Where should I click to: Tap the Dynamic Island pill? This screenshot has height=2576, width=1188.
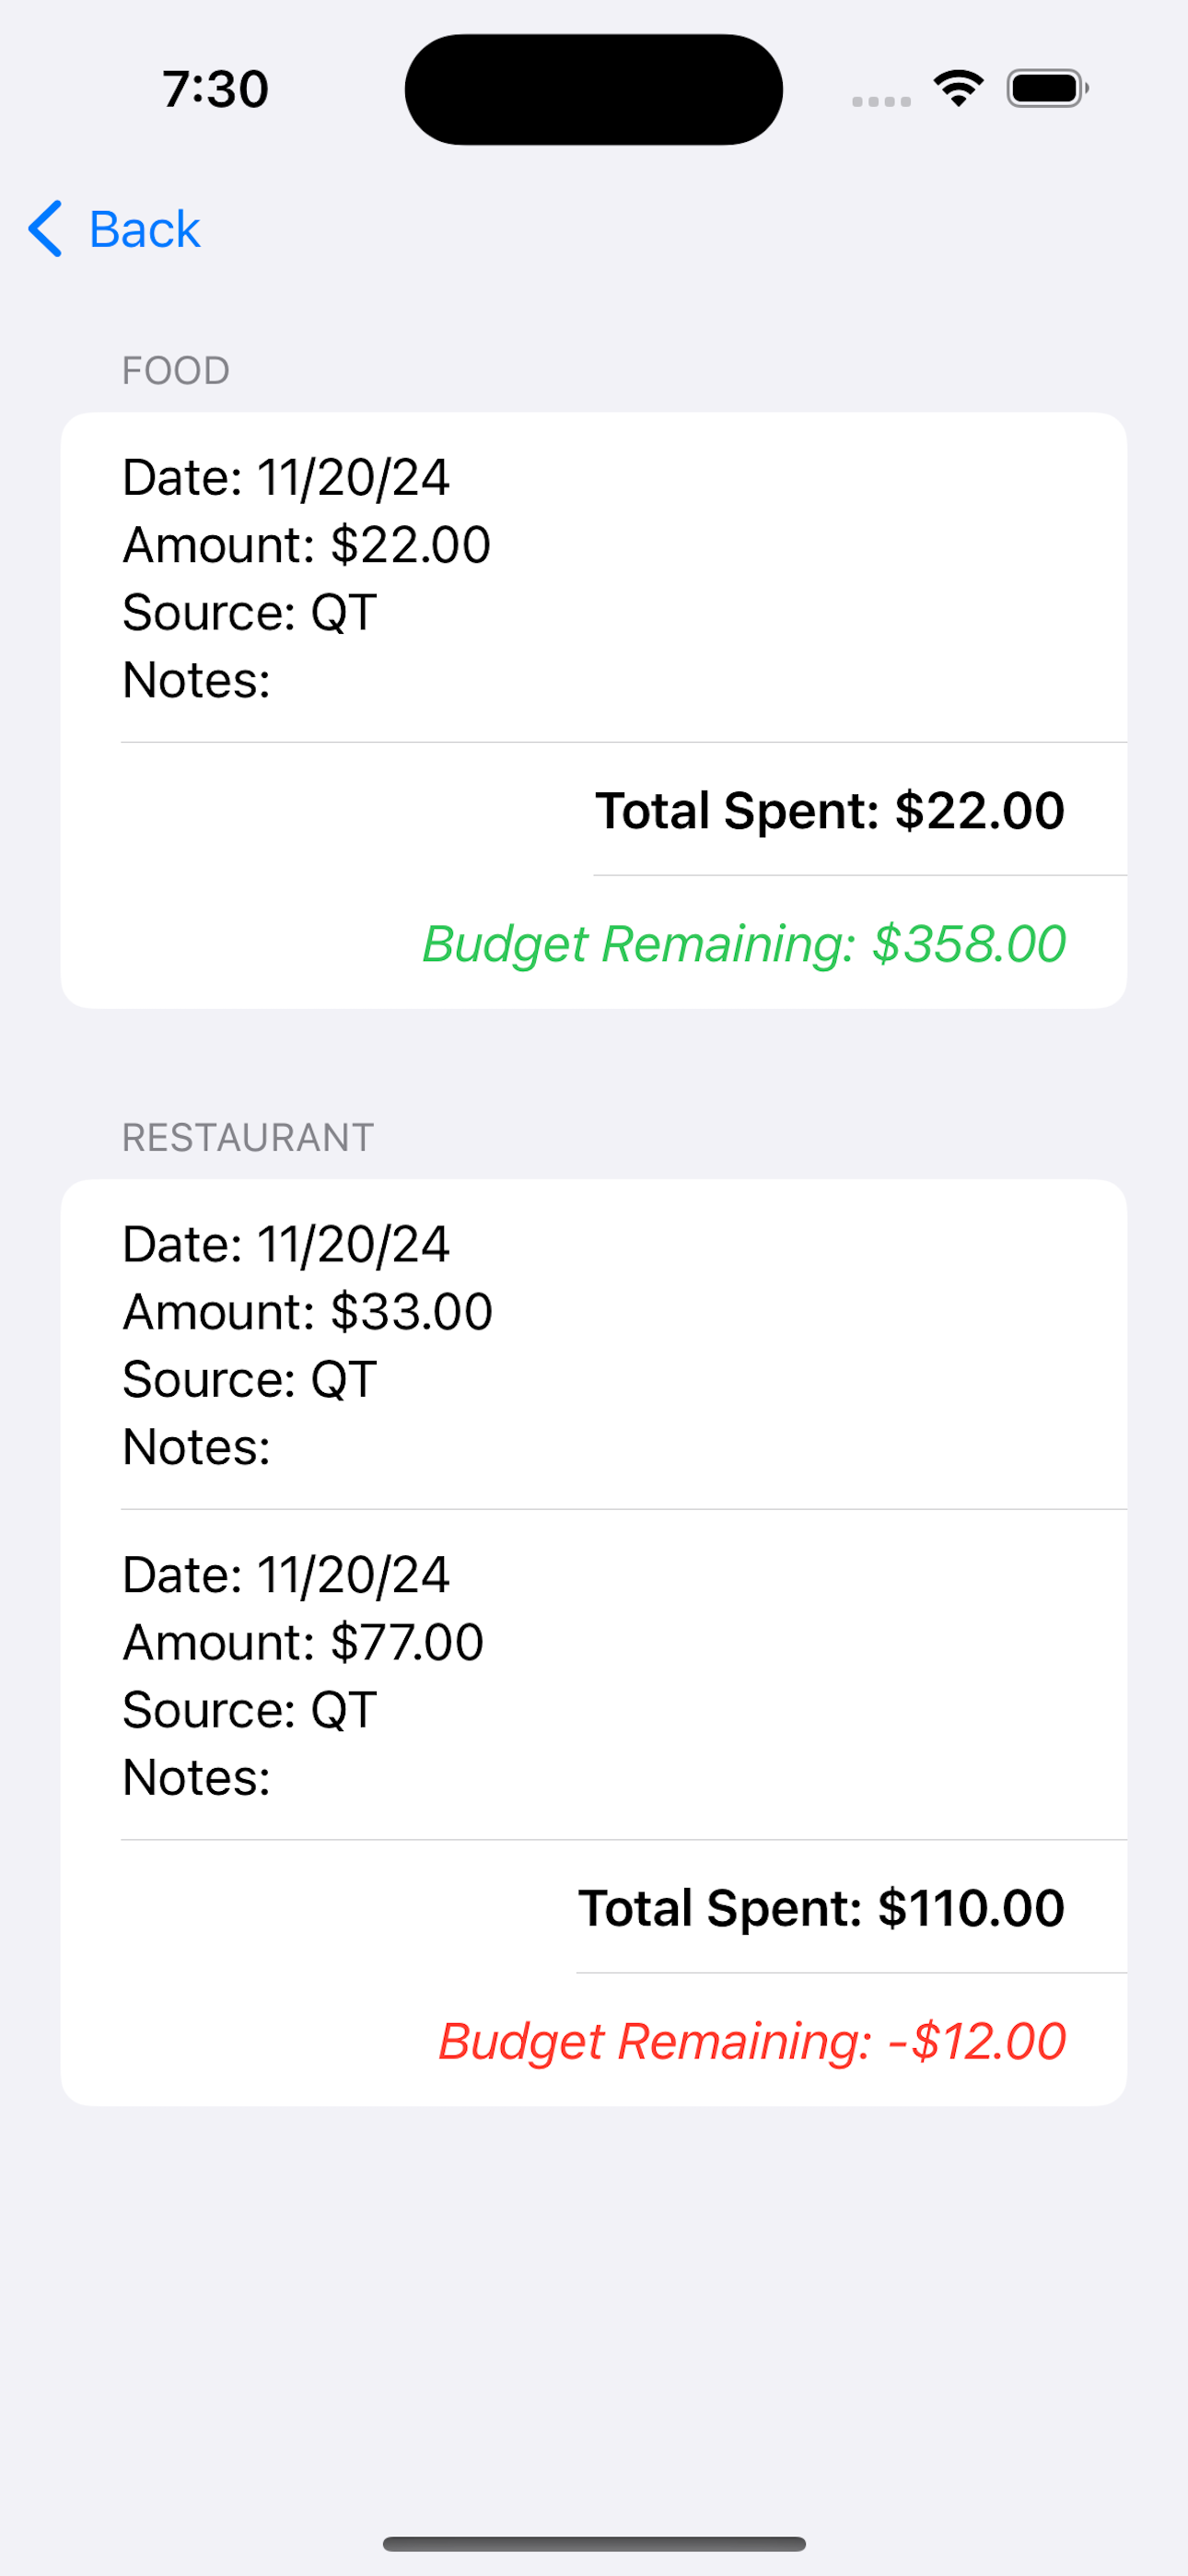tap(593, 89)
